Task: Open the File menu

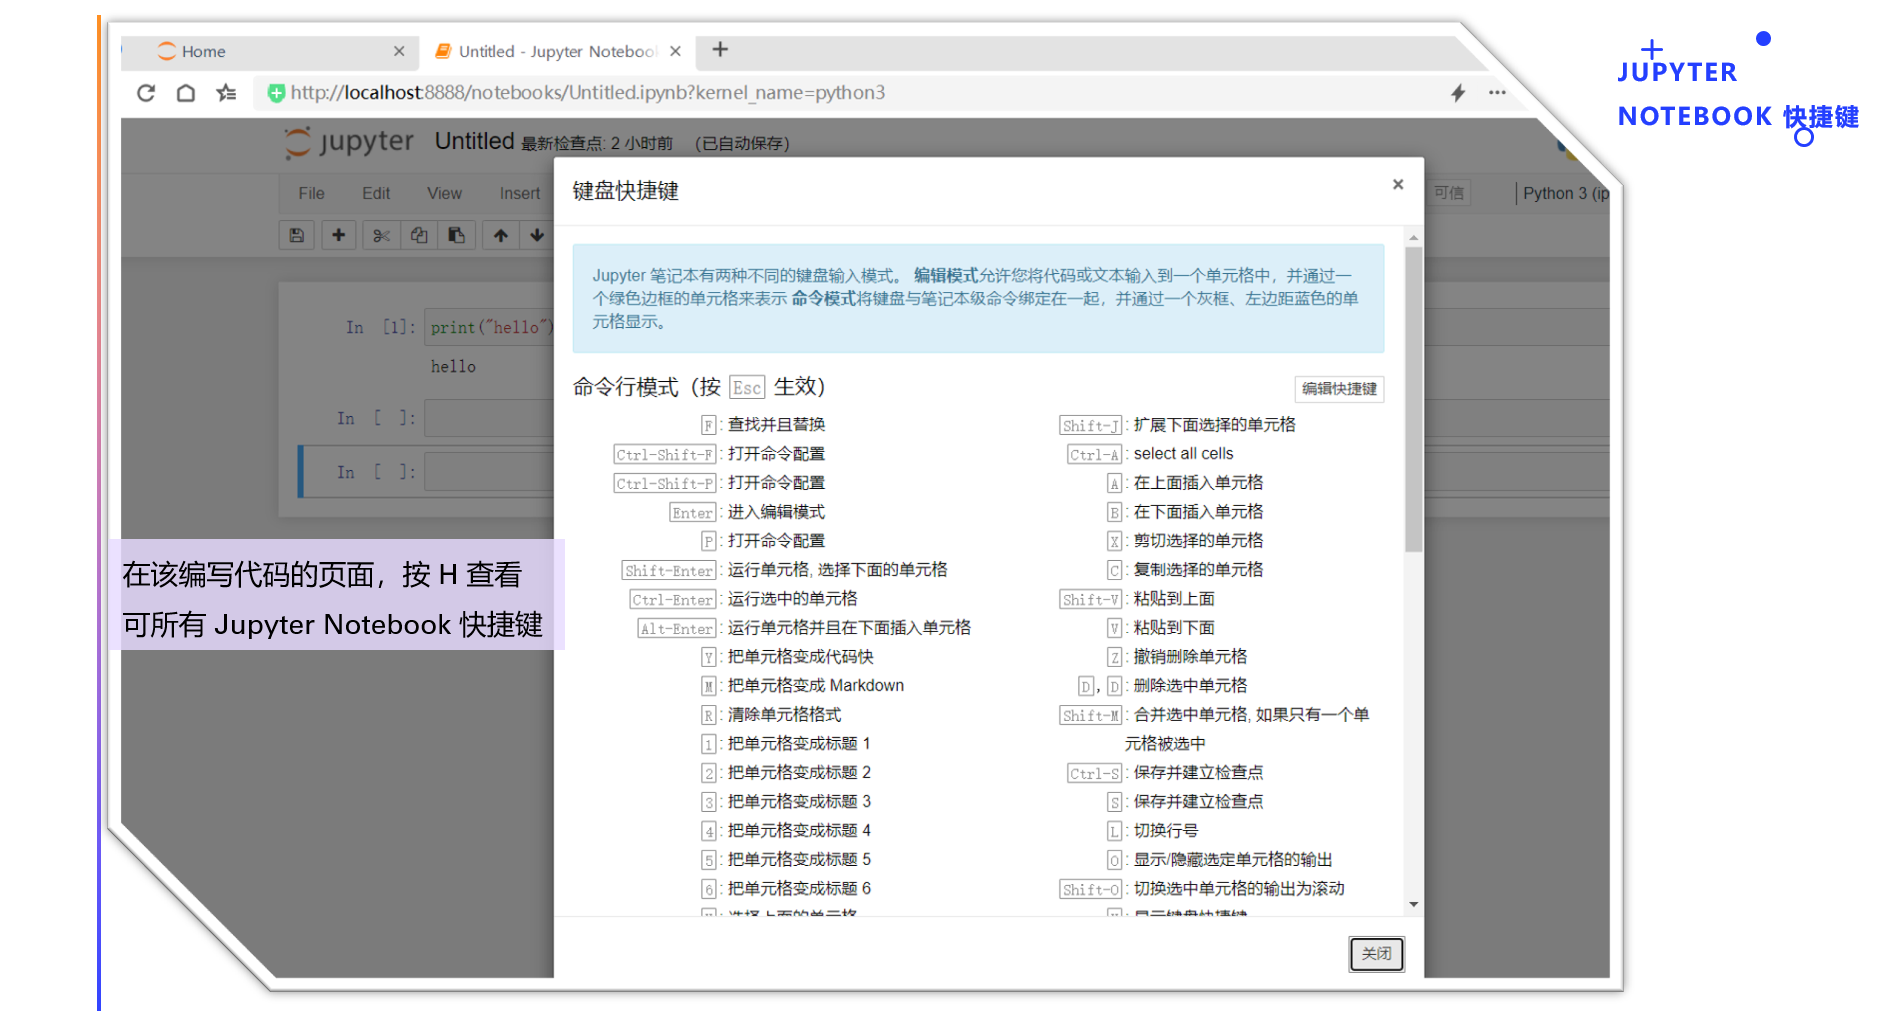Action: coord(311,193)
